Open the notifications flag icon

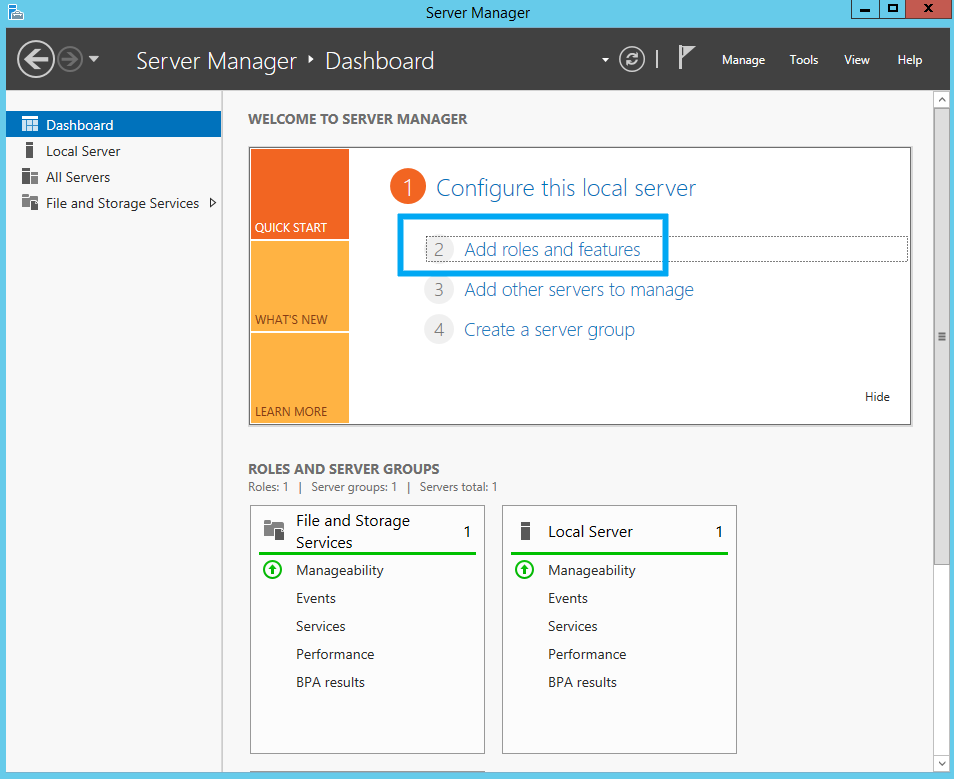coord(686,58)
